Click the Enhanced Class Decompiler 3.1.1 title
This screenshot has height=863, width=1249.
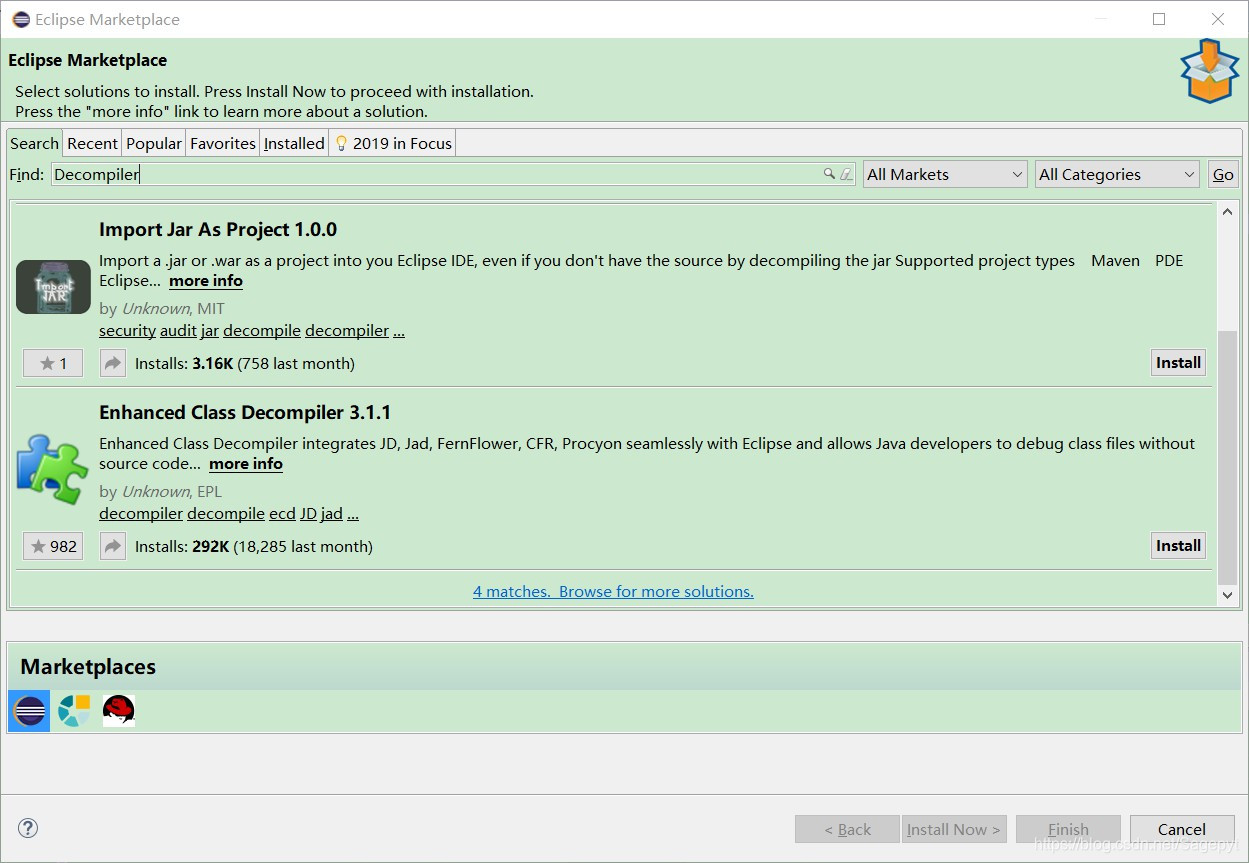tap(245, 412)
